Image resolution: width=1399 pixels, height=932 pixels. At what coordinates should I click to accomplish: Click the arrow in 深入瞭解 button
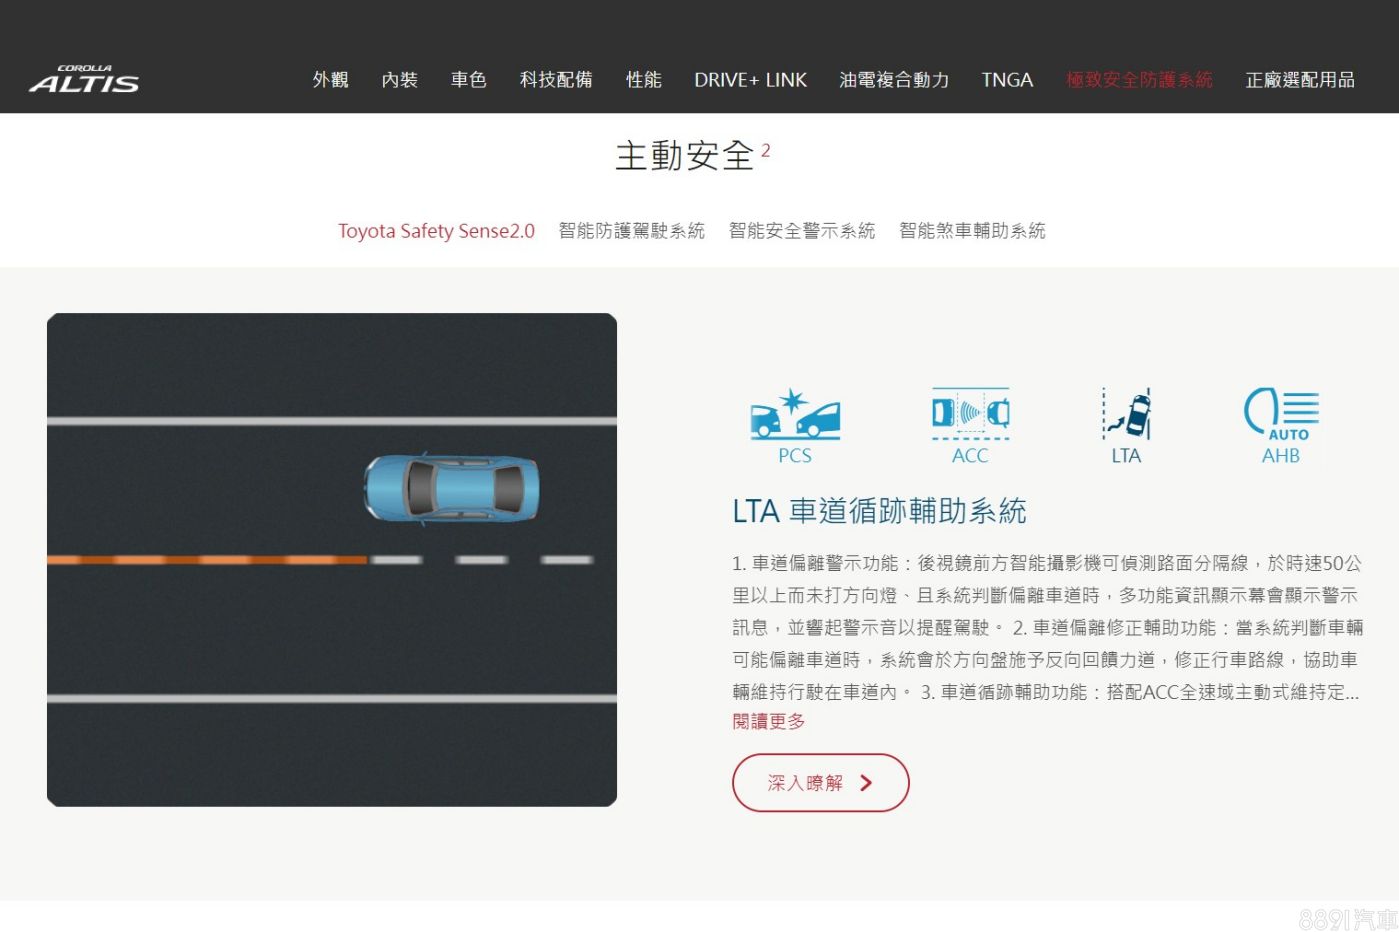pyautogui.click(x=866, y=783)
